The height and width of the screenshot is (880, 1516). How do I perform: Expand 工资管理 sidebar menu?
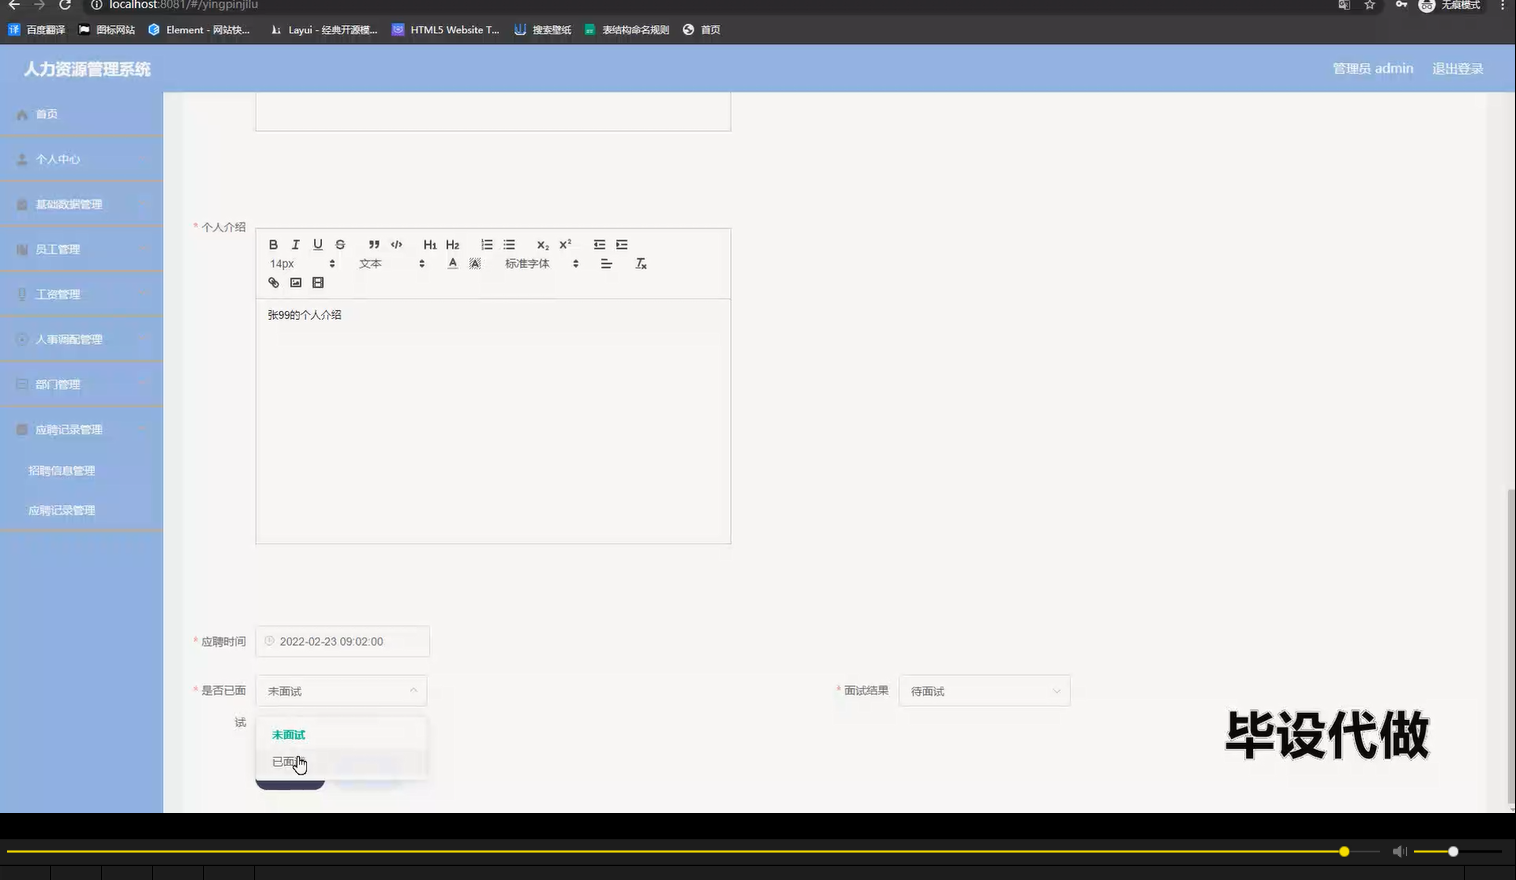[x=81, y=294]
